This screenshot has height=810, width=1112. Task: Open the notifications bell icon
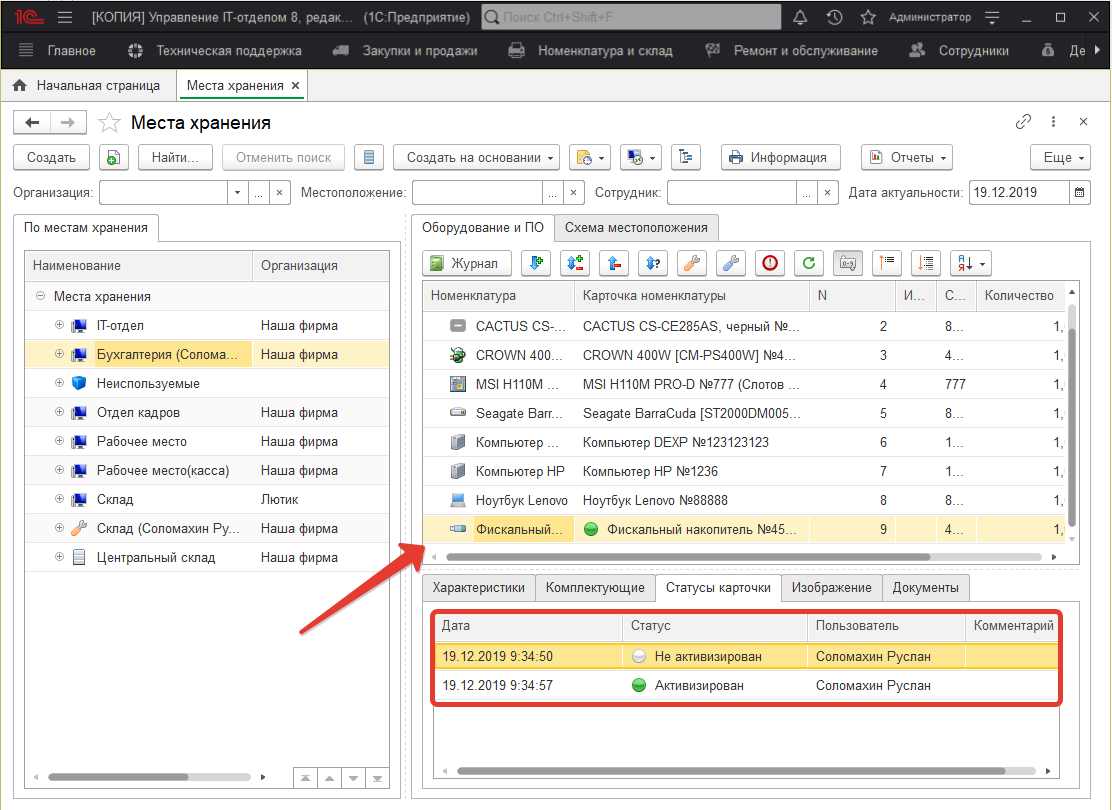799,18
